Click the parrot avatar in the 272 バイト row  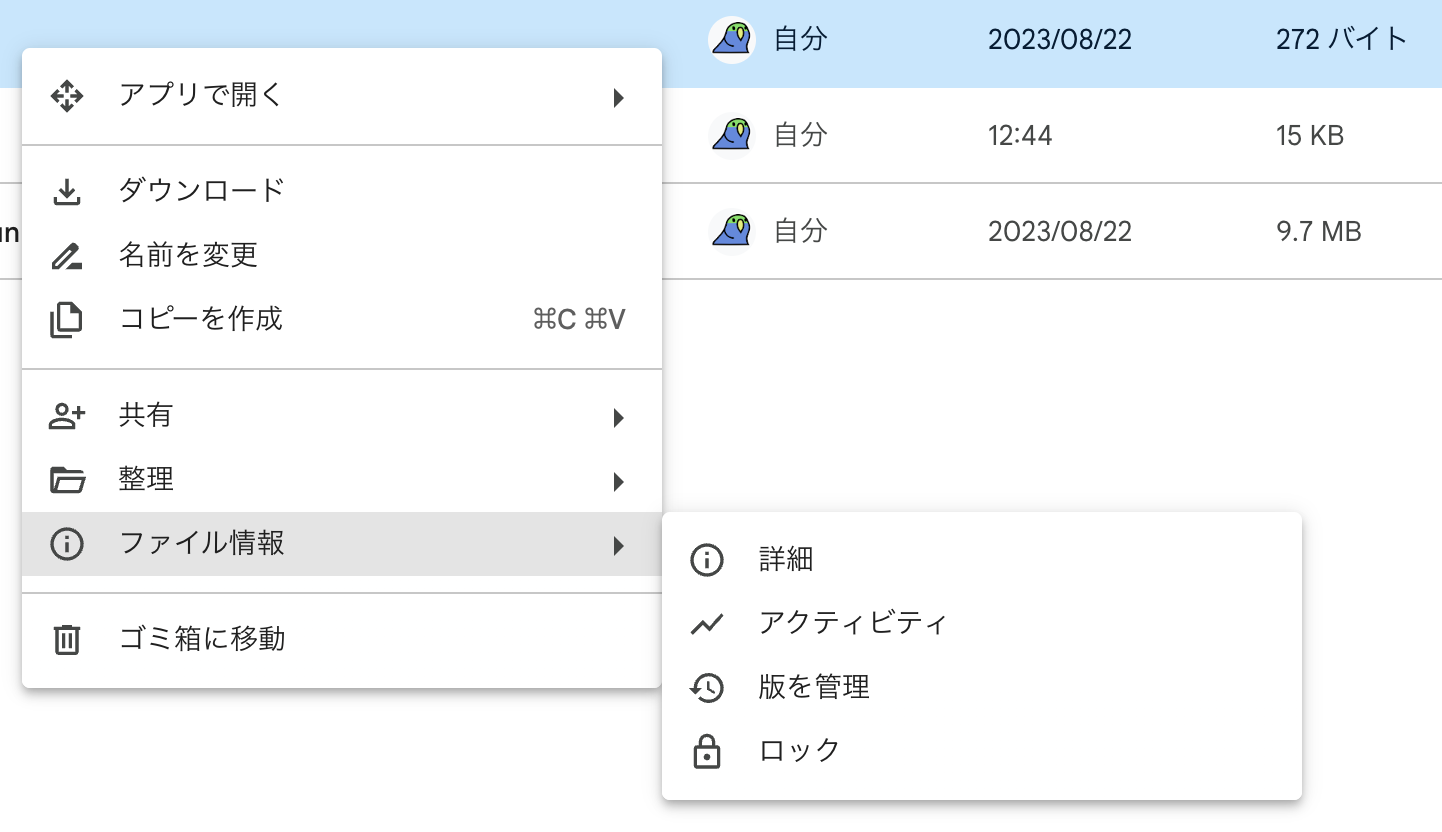[x=732, y=40]
